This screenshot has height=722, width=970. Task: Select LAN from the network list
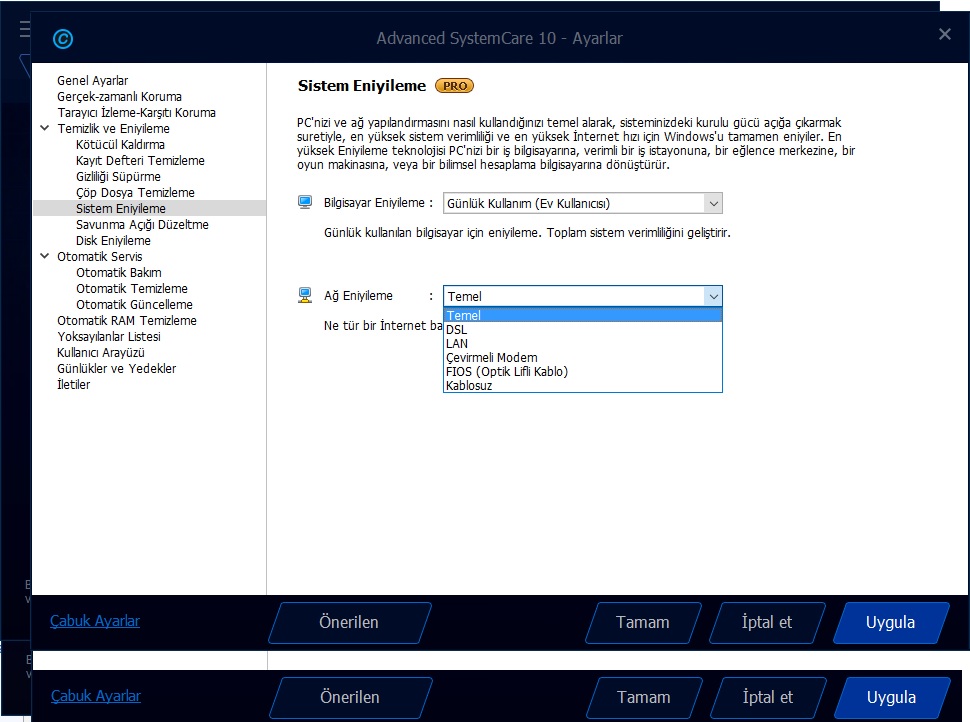pyautogui.click(x=583, y=343)
